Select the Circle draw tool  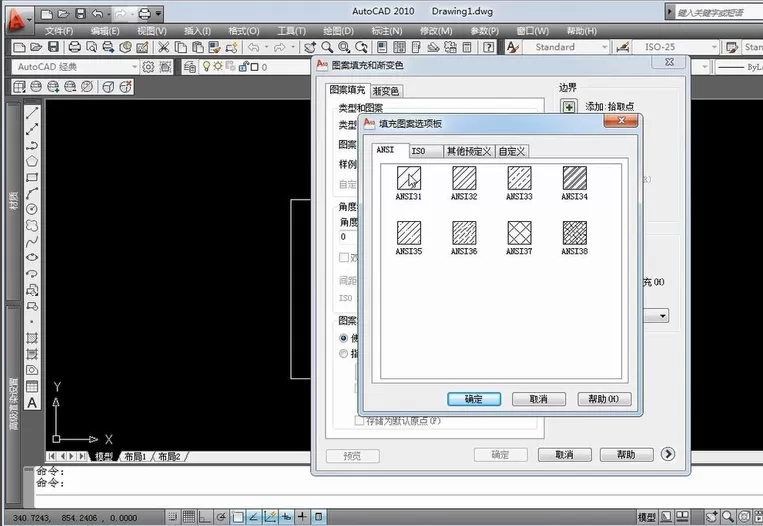point(32,209)
